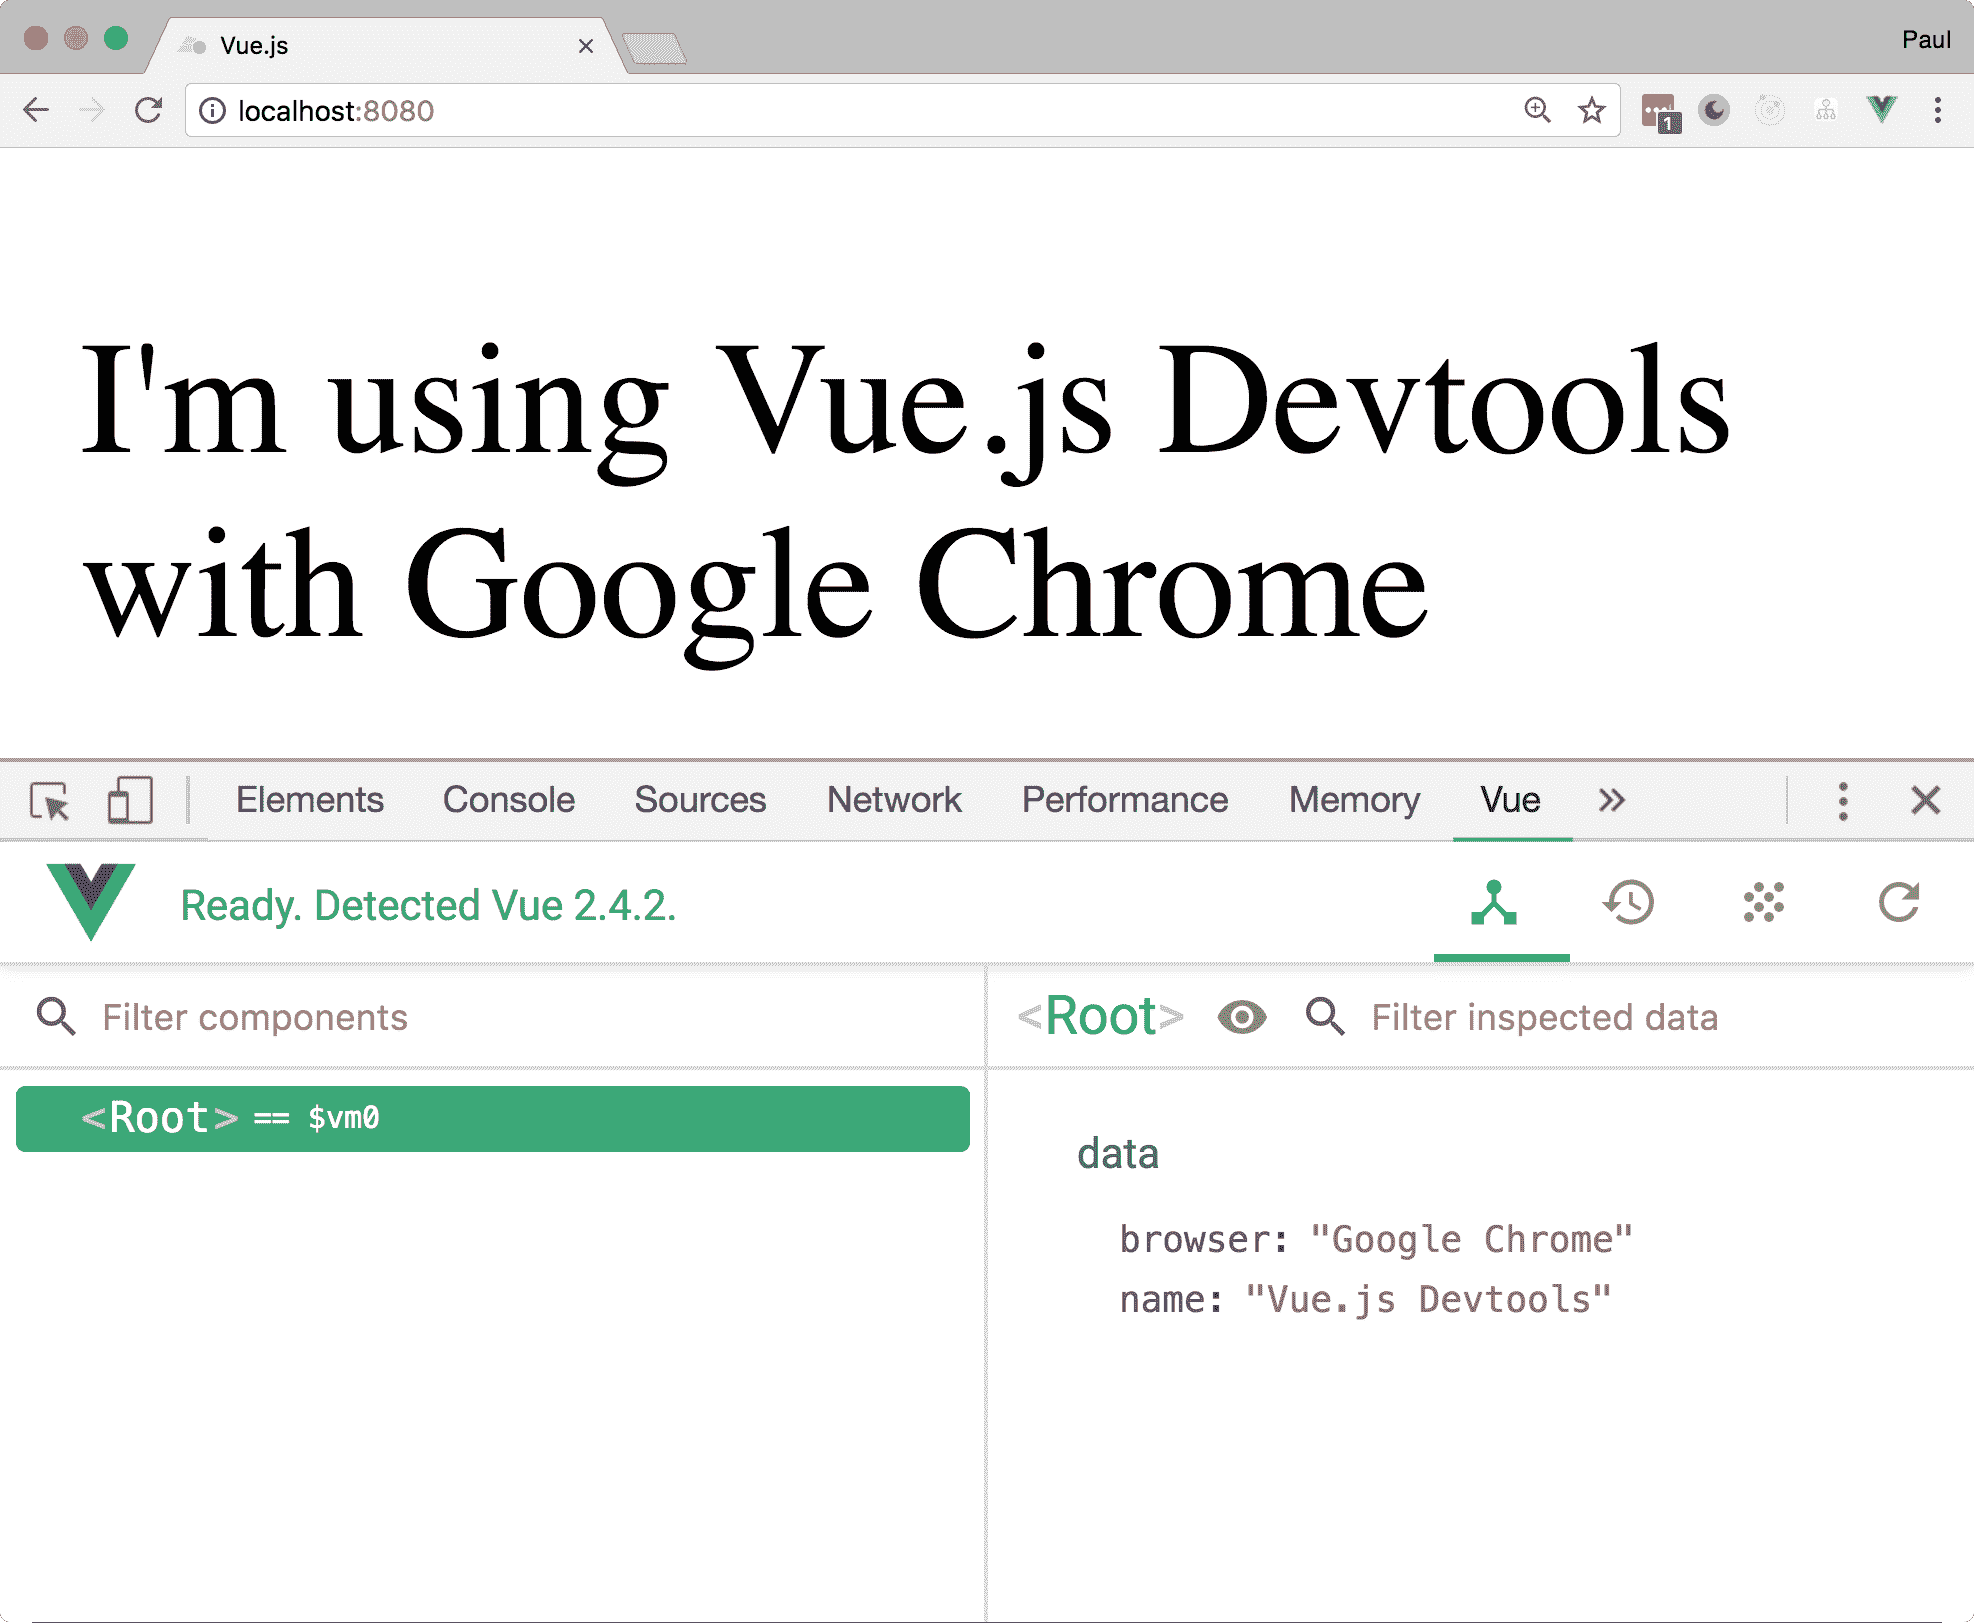
Task: Click the Vue.js extension icon in toolbar
Action: 1881,110
